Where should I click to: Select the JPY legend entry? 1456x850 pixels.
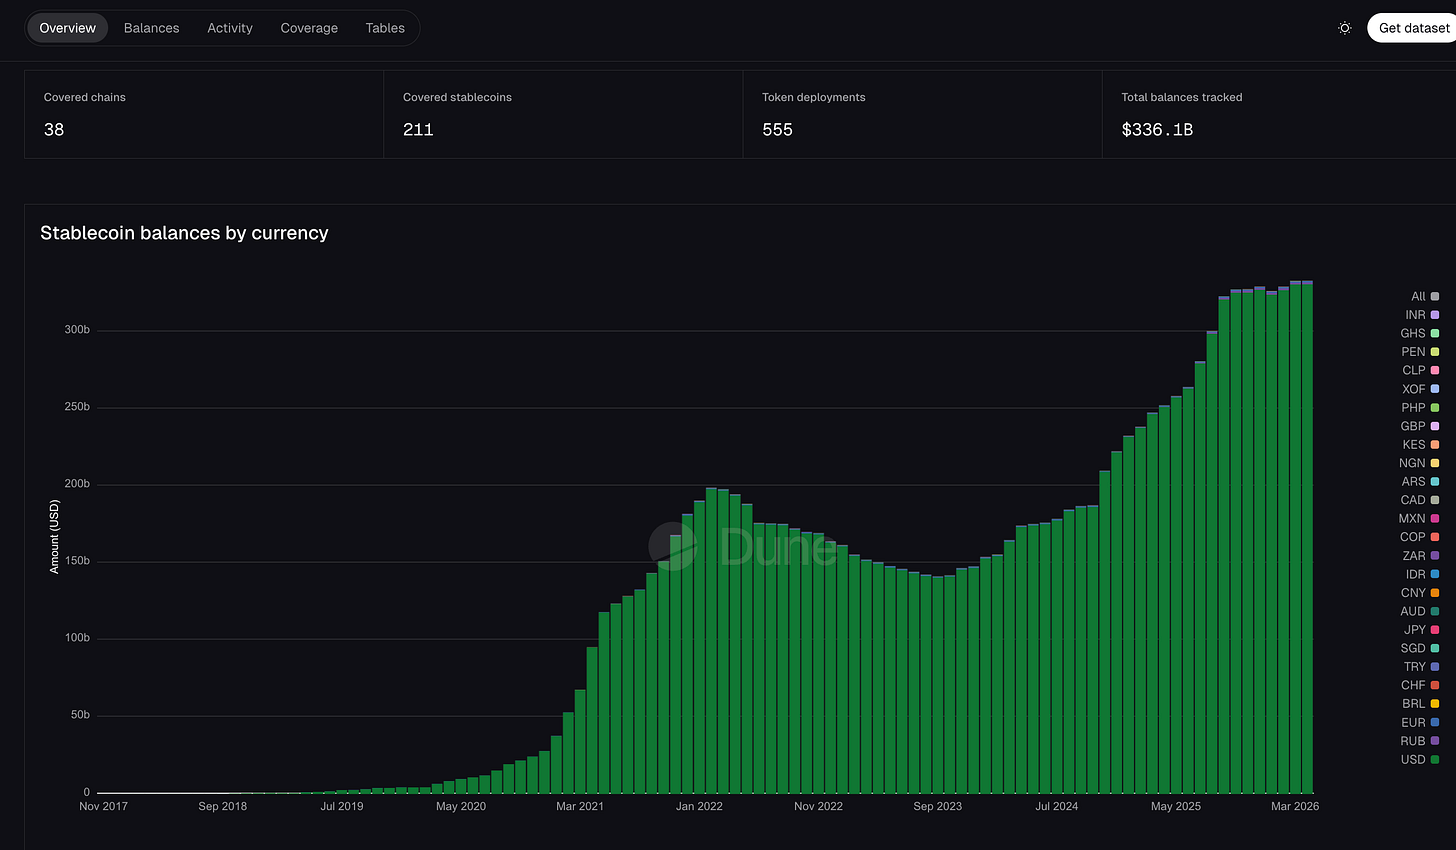(x=1421, y=630)
